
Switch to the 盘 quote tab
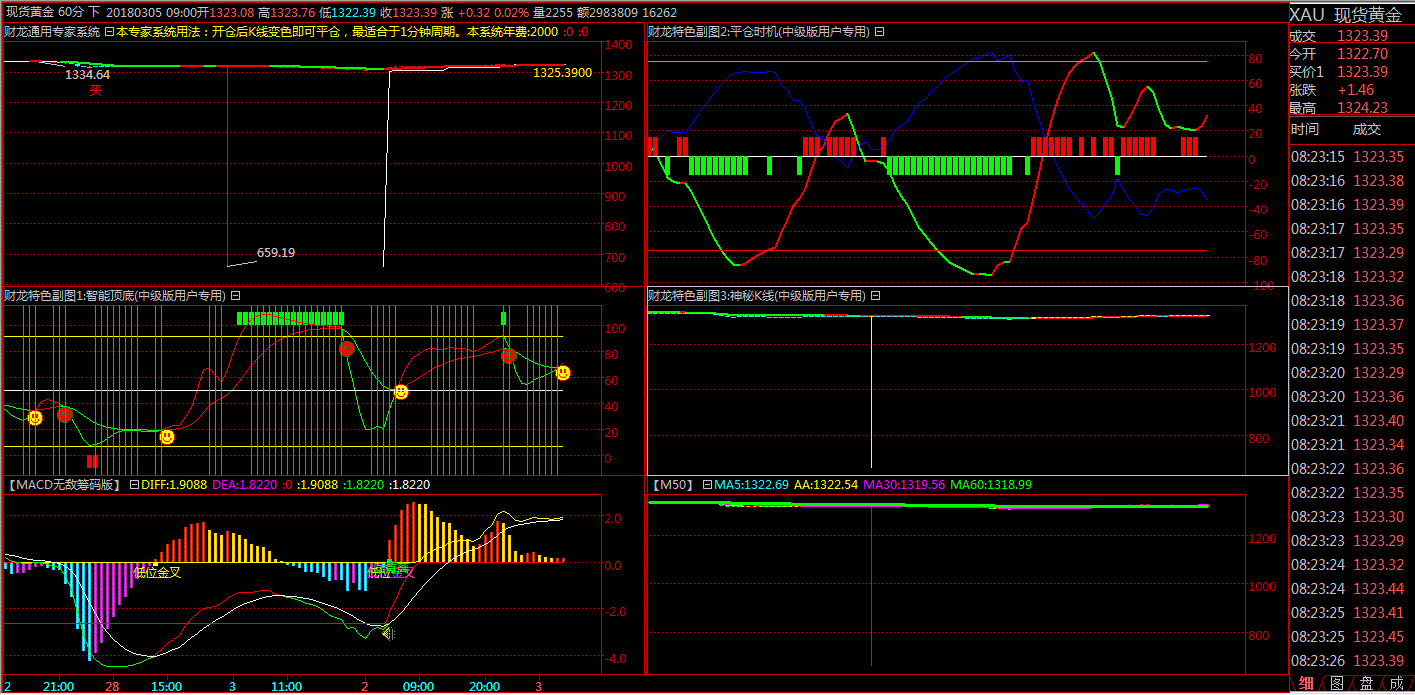coord(1366,684)
